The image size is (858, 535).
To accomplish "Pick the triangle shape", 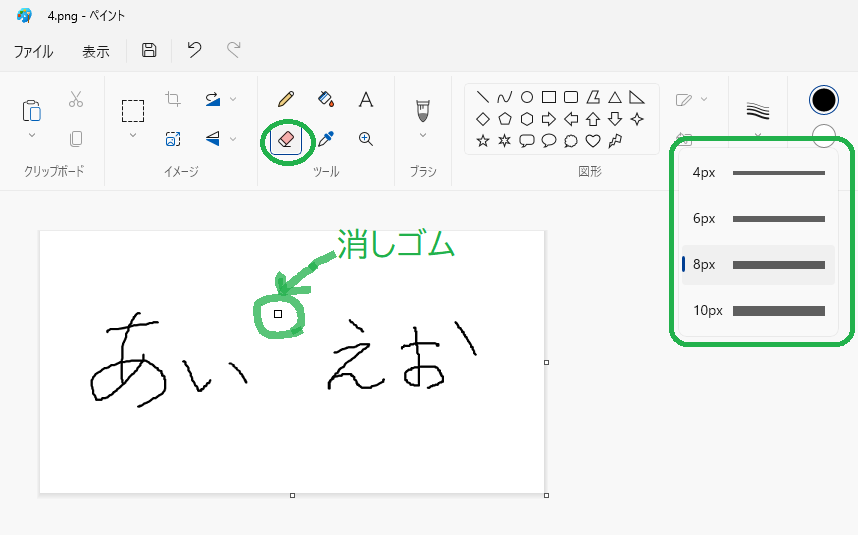I will (615, 97).
